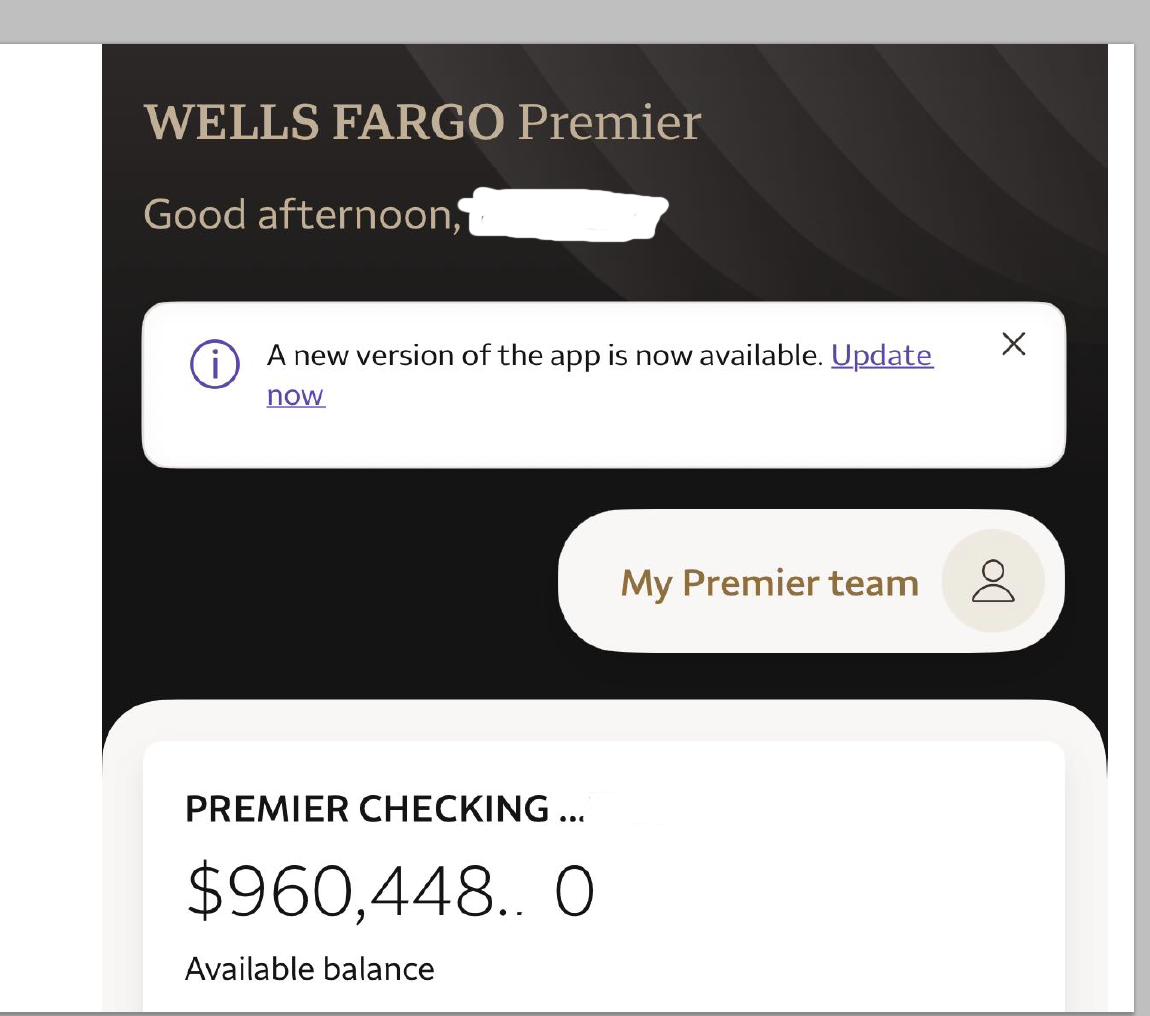Image resolution: width=1150 pixels, height=1016 pixels.
Task: Open My Premier team
Action: 769,583
